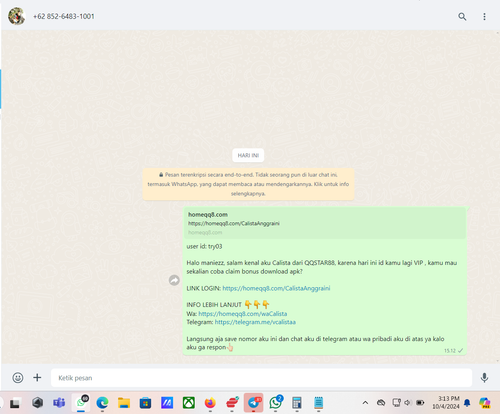
Task: Open the emoji picker
Action: tap(18, 378)
